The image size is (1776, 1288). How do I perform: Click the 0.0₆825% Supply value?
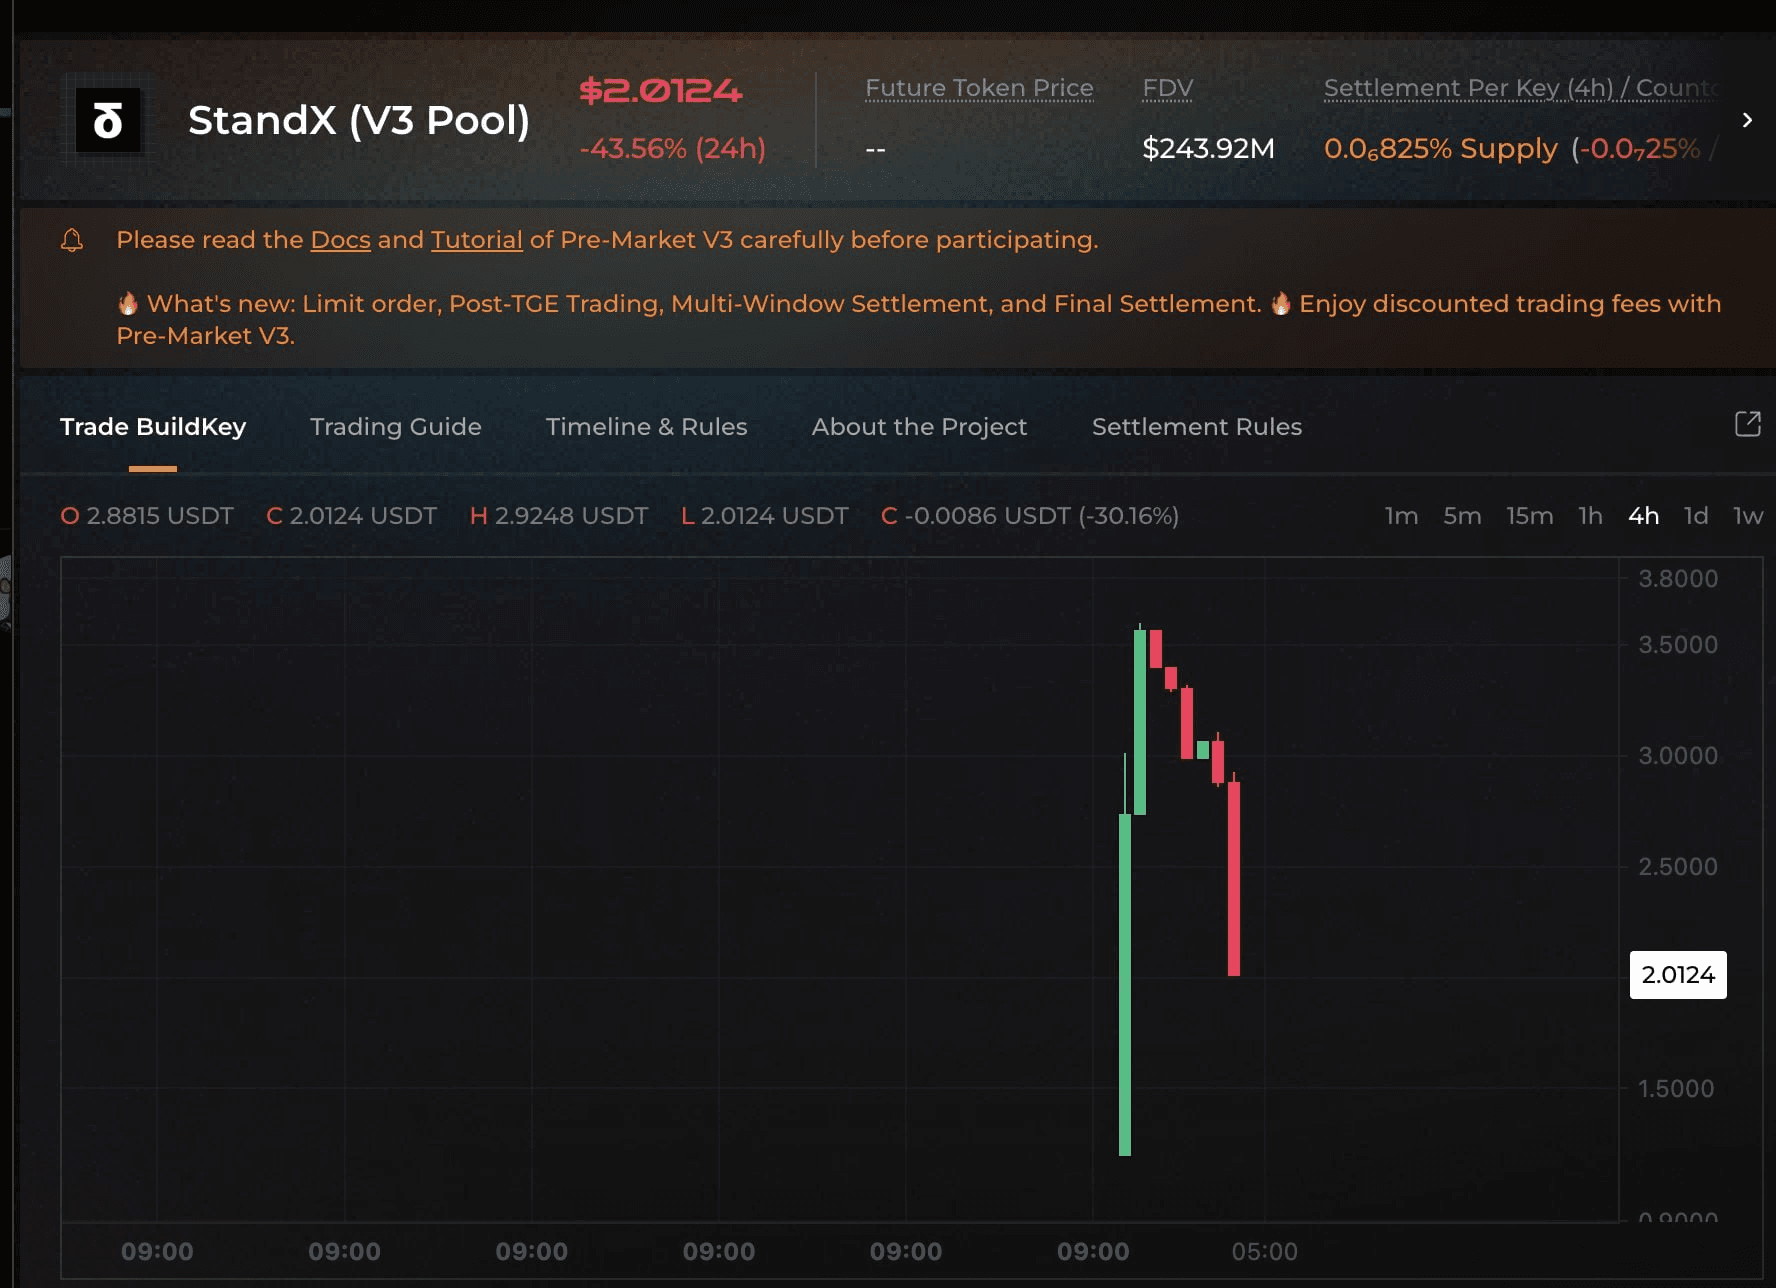[1441, 149]
